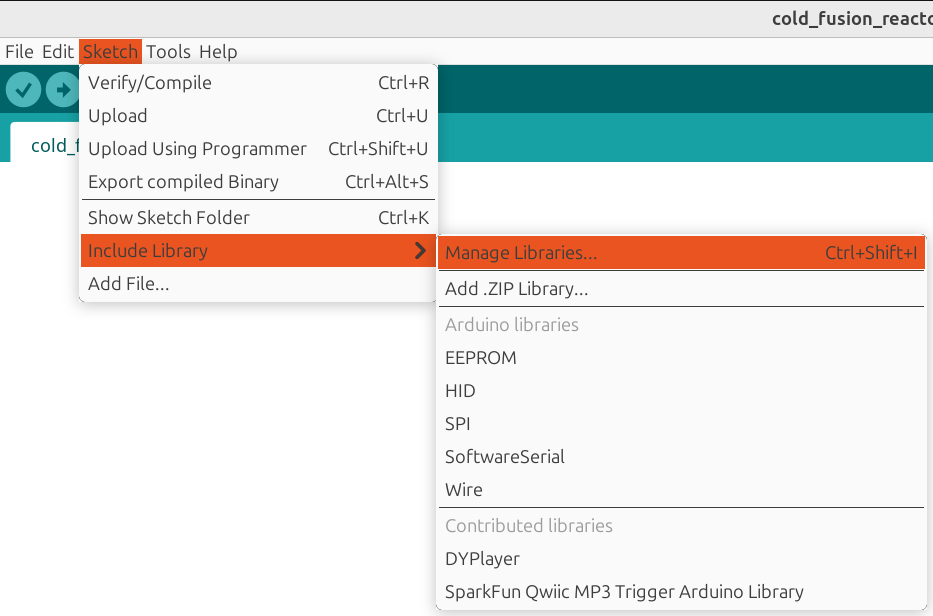Include the HID library
This screenshot has width=933, height=616.
[460, 390]
